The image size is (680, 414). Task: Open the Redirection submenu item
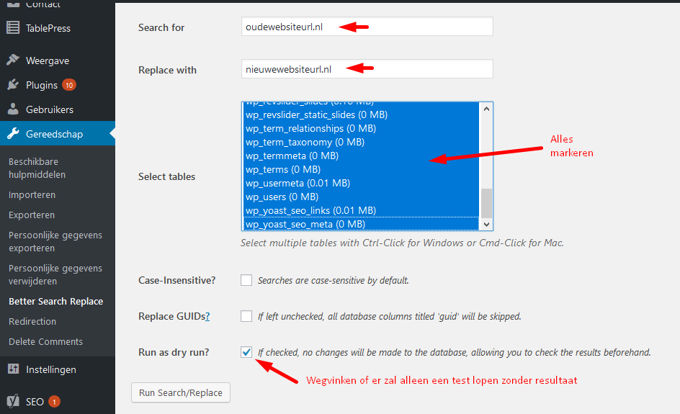tap(33, 322)
